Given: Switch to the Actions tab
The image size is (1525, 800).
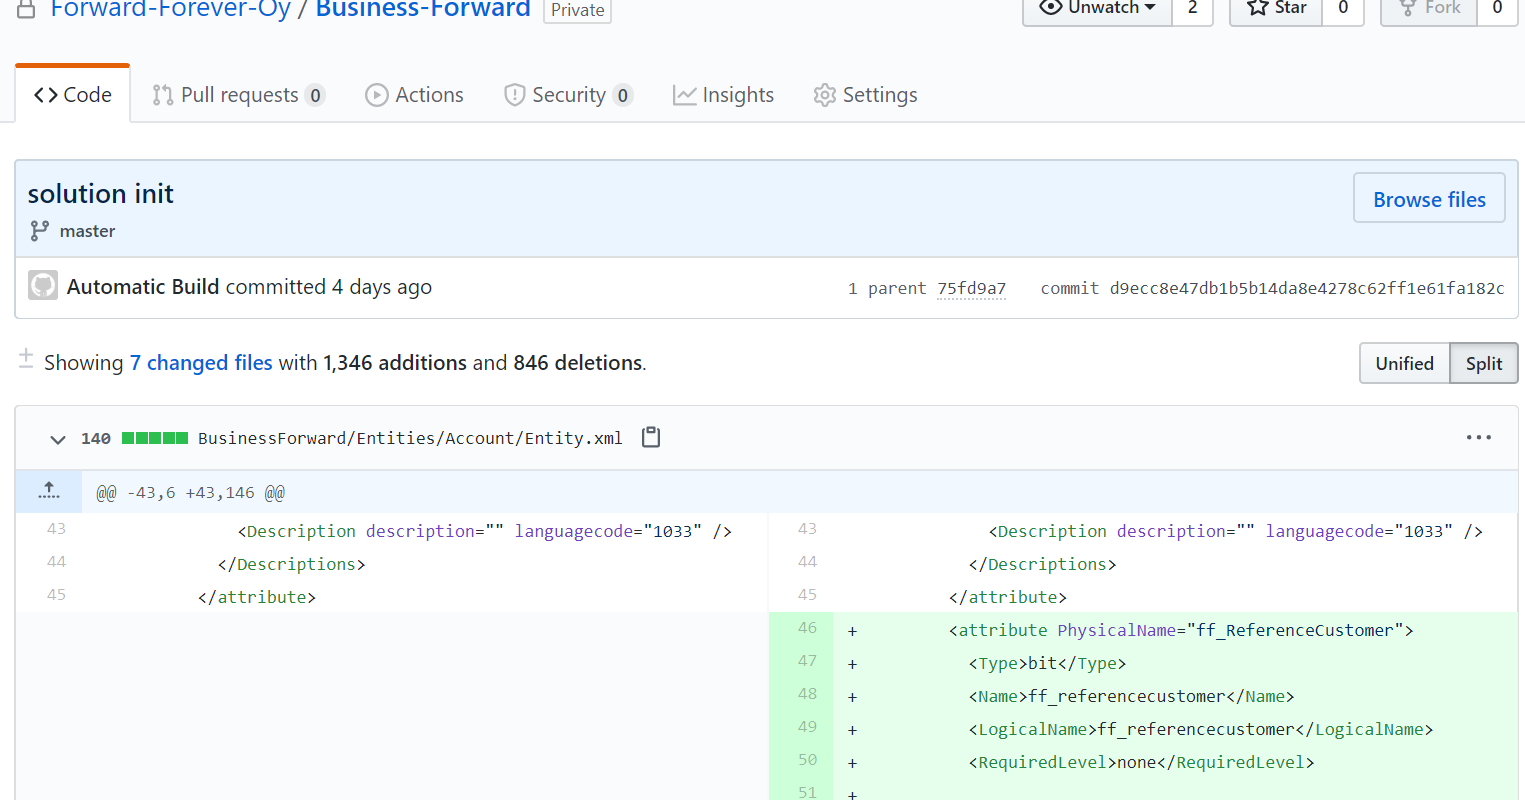Looking at the screenshot, I should click(x=414, y=95).
